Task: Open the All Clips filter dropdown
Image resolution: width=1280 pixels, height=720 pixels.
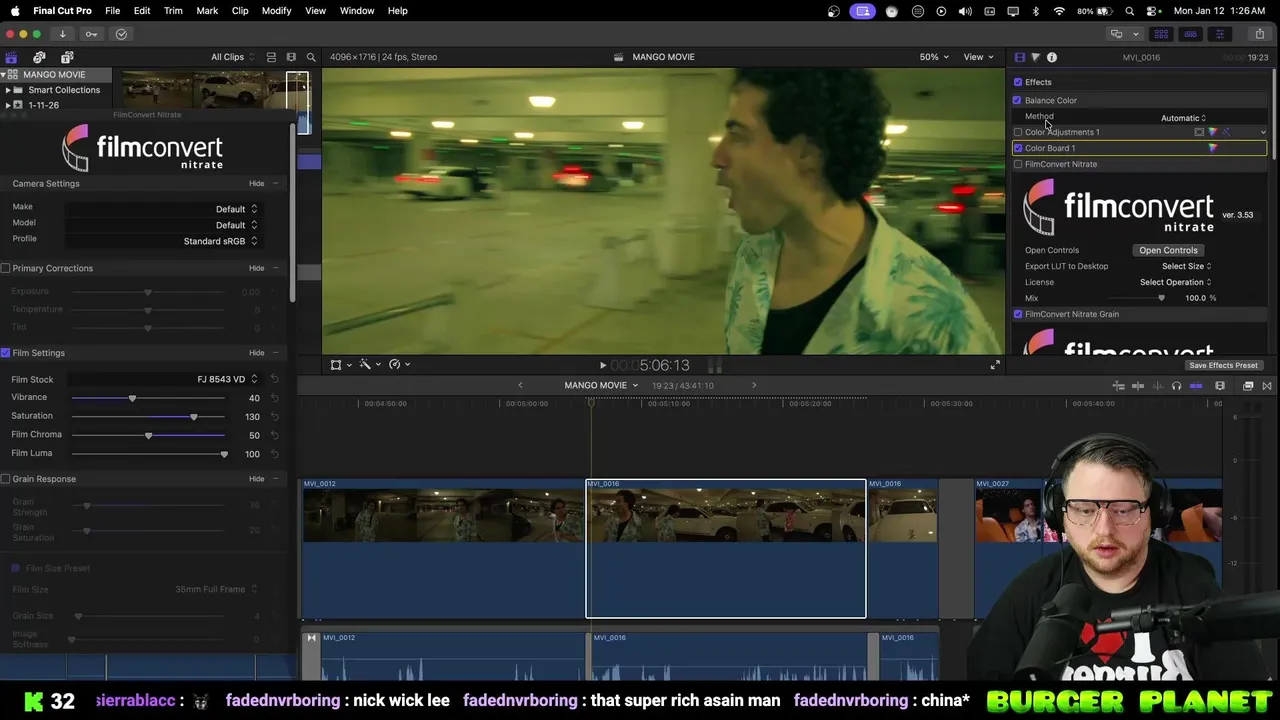Action: pyautogui.click(x=232, y=57)
